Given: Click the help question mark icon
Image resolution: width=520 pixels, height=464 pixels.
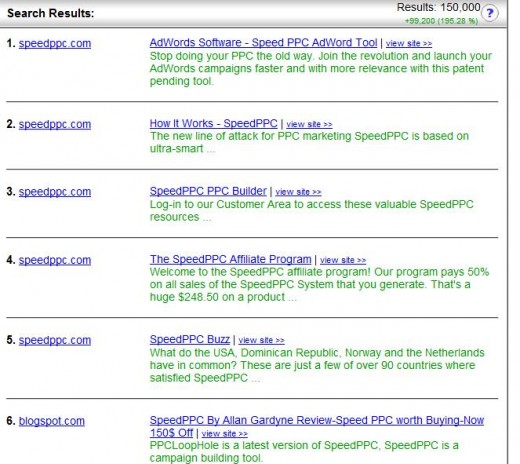Looking at the screenshot, I should coord(489,14).
